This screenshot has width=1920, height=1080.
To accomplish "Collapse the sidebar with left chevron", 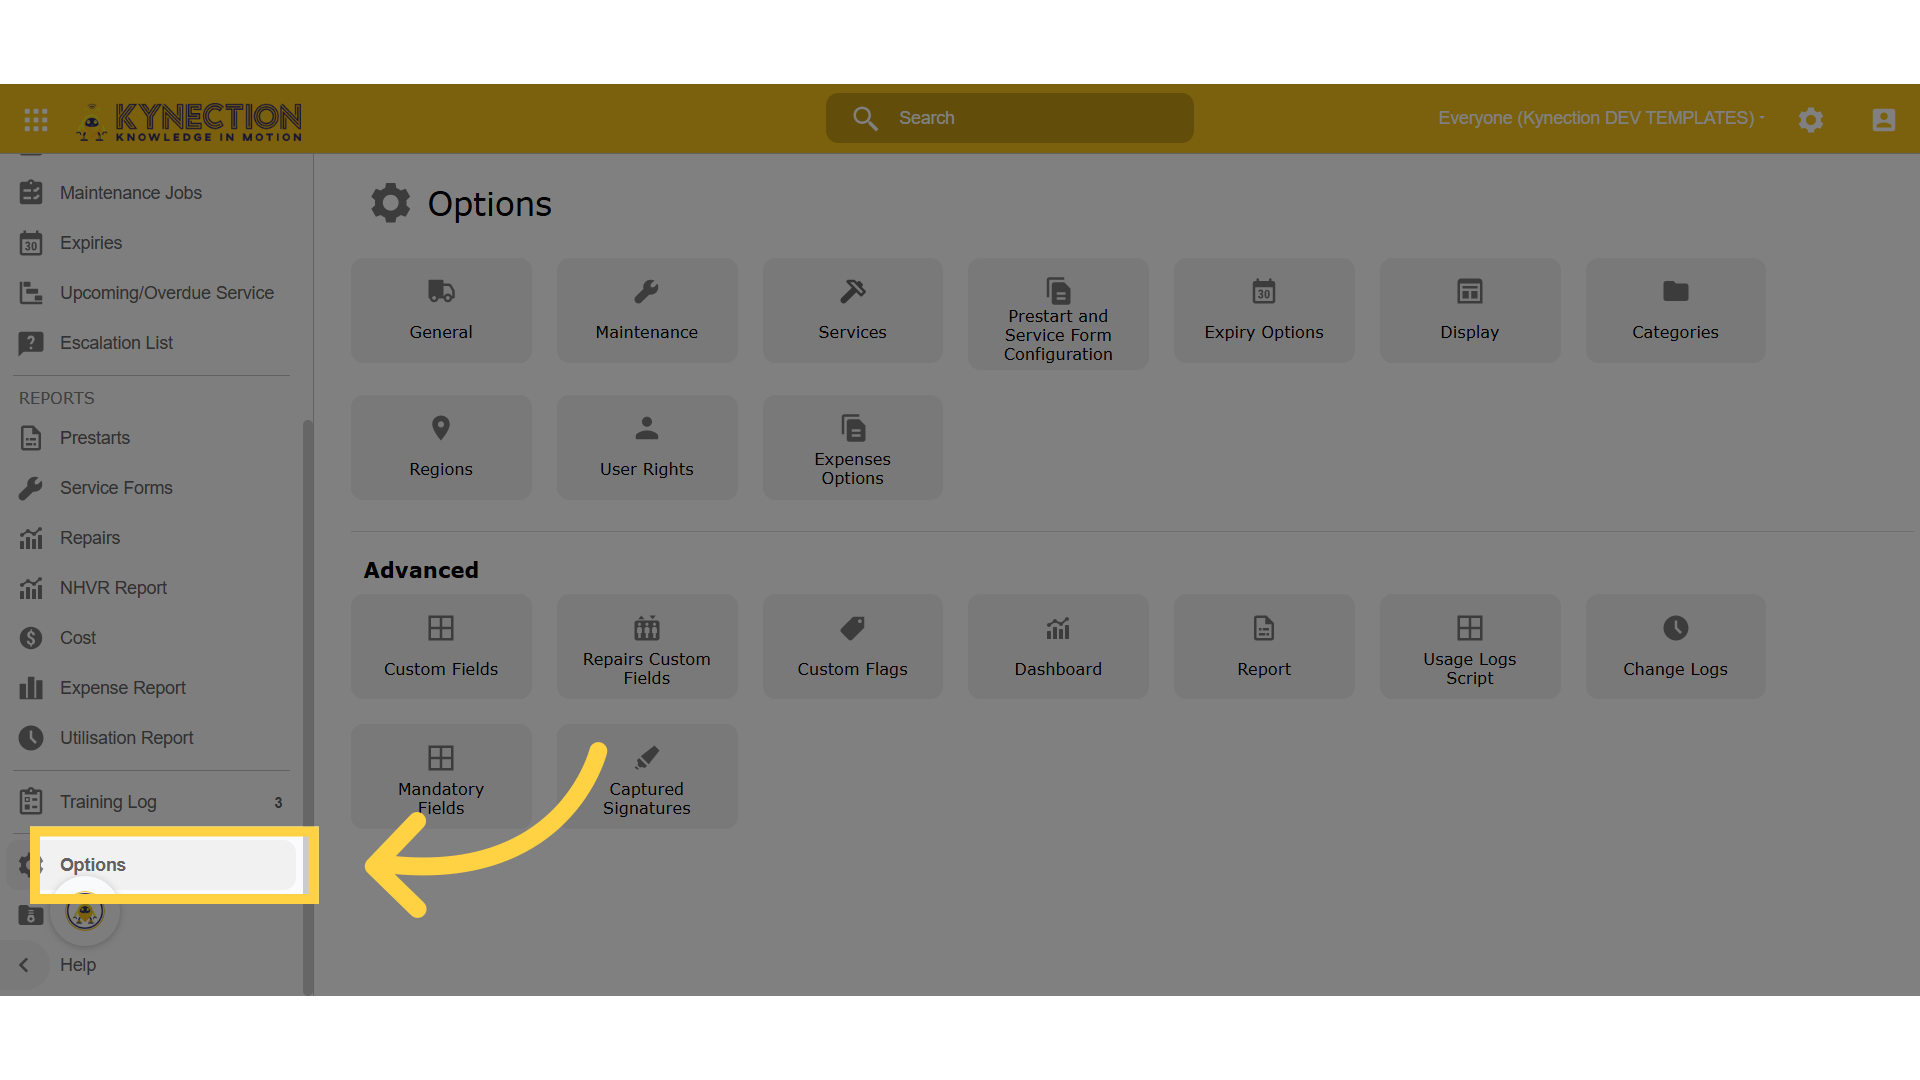I will (x=24, y=965).
